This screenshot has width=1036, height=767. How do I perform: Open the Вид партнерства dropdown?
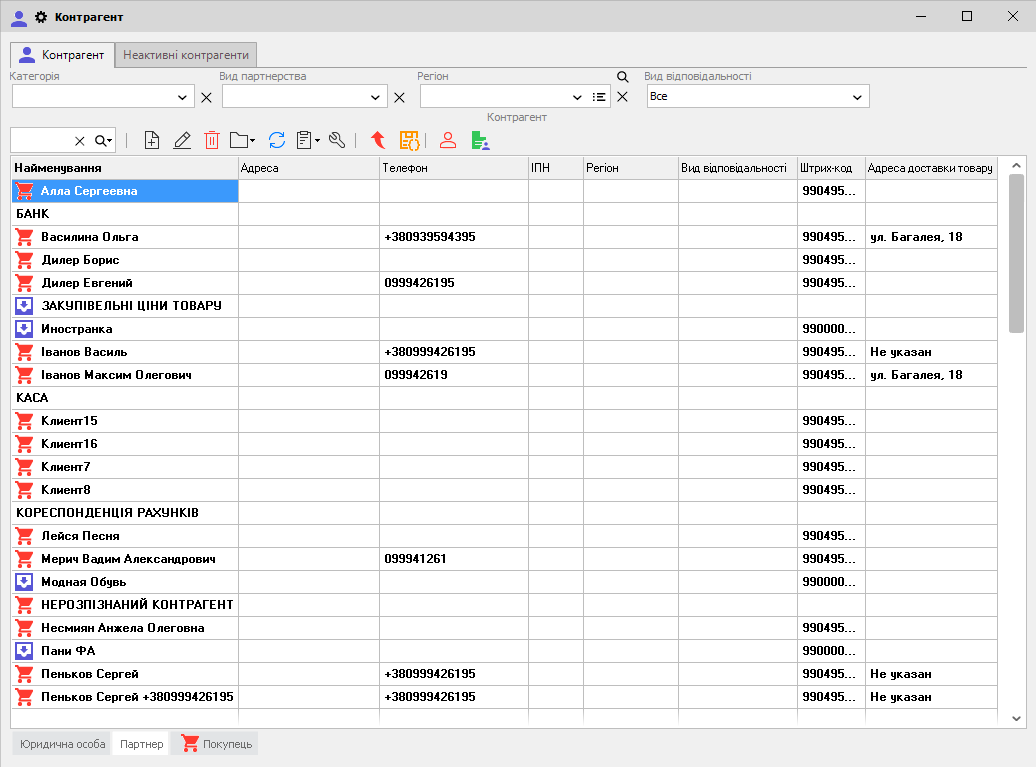376,97
